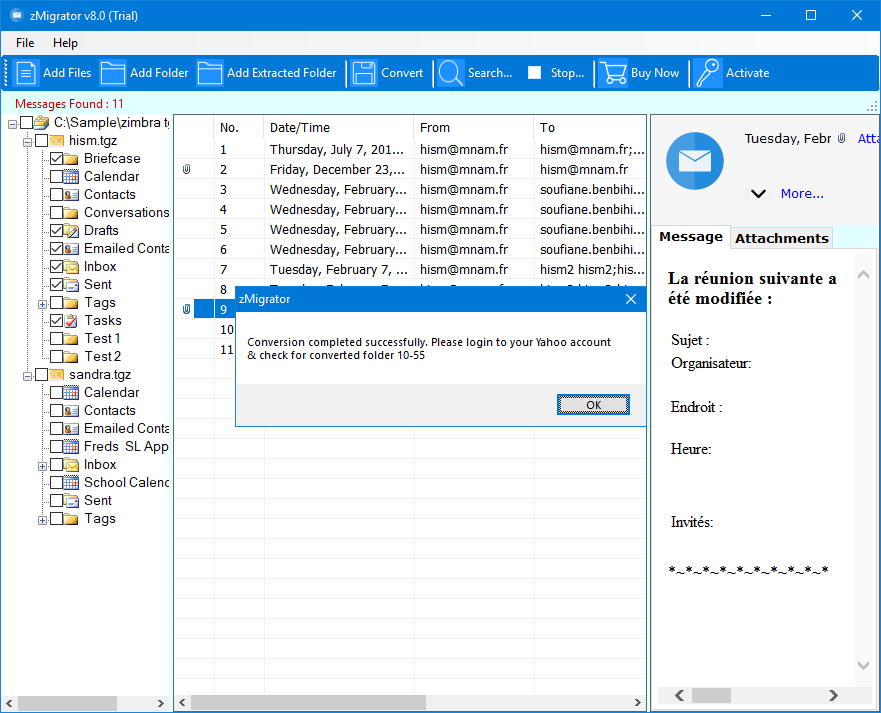881x713 pixels.
Task: Click the Briefcase folder icon under hism.tgz
Action: pos(71,159)
